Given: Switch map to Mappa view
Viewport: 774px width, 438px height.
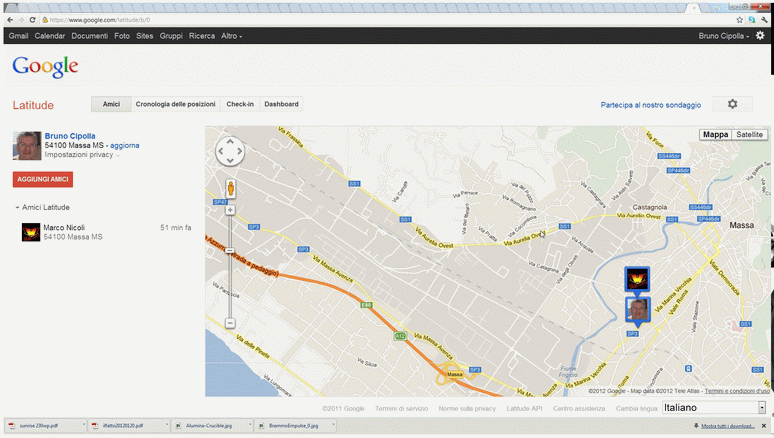Looking at the screenshot, I should (x=715, y=134).
